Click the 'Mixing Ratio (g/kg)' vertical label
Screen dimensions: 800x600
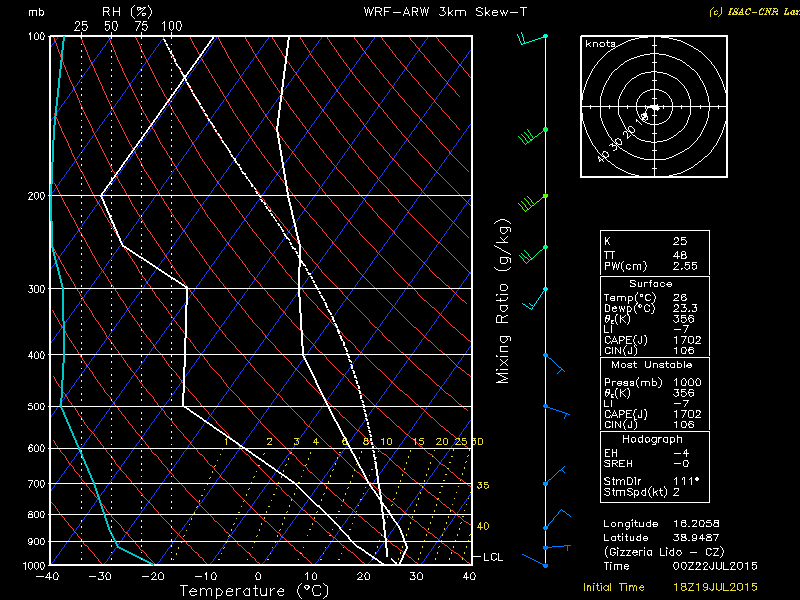click(503, 301)
